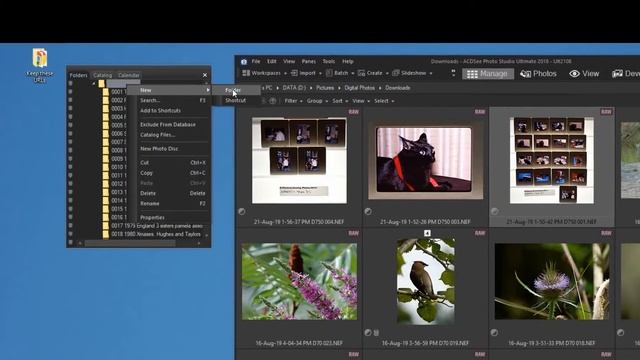Open the Import dropdown
The width and height of the screenshot is (640, 360).
[306, 73]
